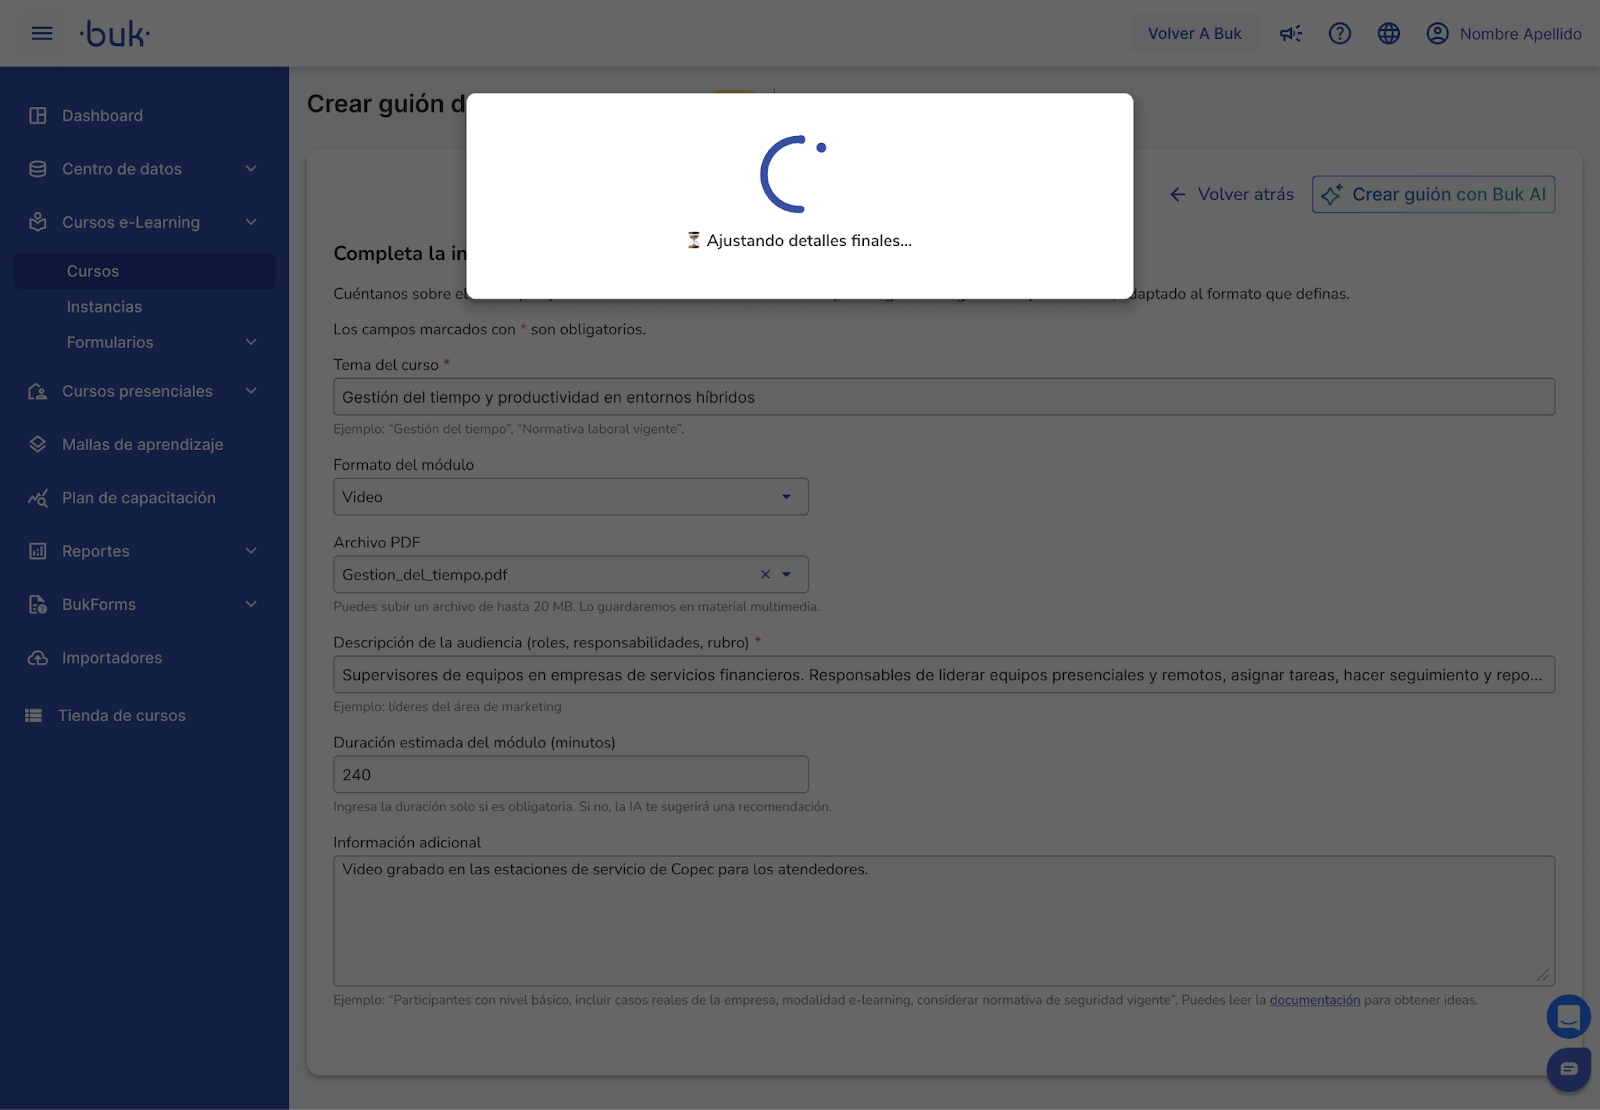The width and height of the screenshot is (1600, 1110).
Task: Focus the Duración estimada del módulo field
Action: pos(570,775)
